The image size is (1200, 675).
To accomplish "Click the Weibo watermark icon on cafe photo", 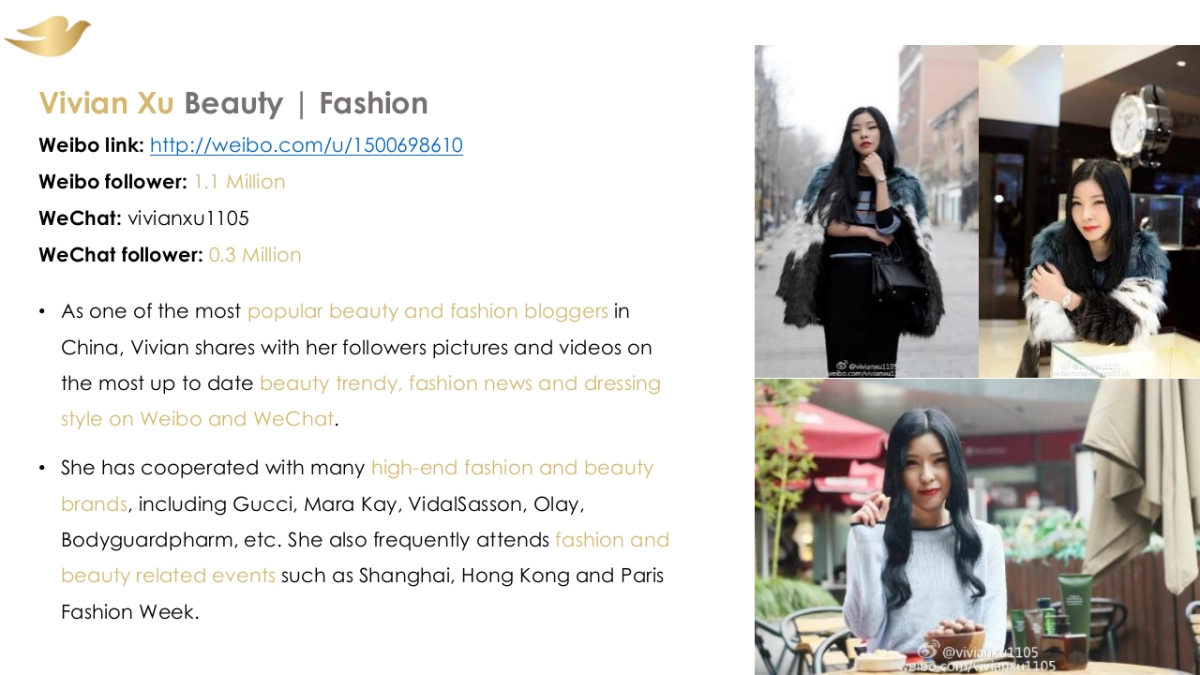I will (928, 650).
